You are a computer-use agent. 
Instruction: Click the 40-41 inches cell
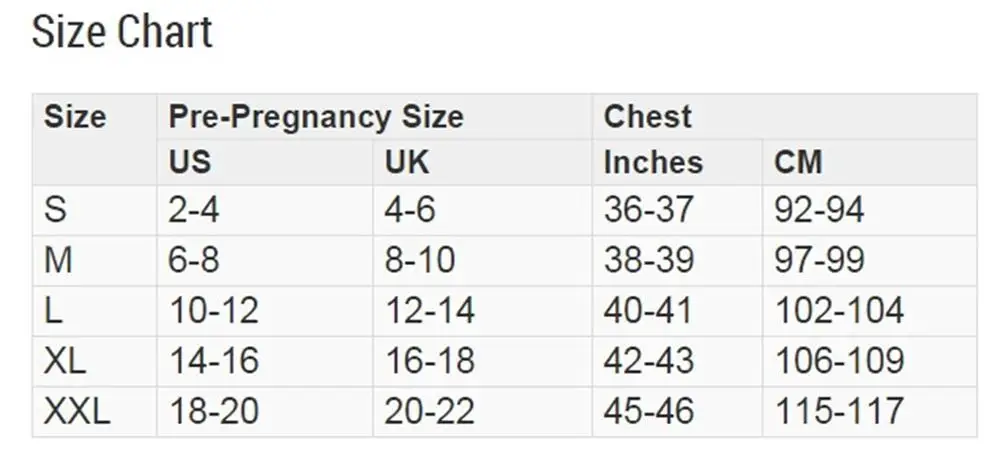[648, 311]
